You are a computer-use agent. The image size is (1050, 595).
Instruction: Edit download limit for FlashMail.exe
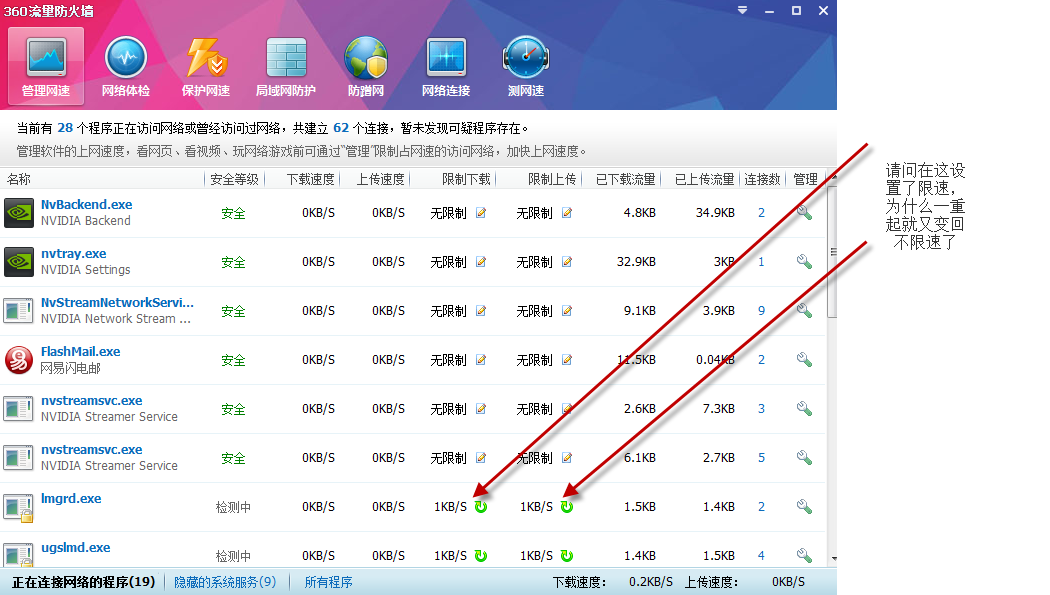[x=481, y=359]
